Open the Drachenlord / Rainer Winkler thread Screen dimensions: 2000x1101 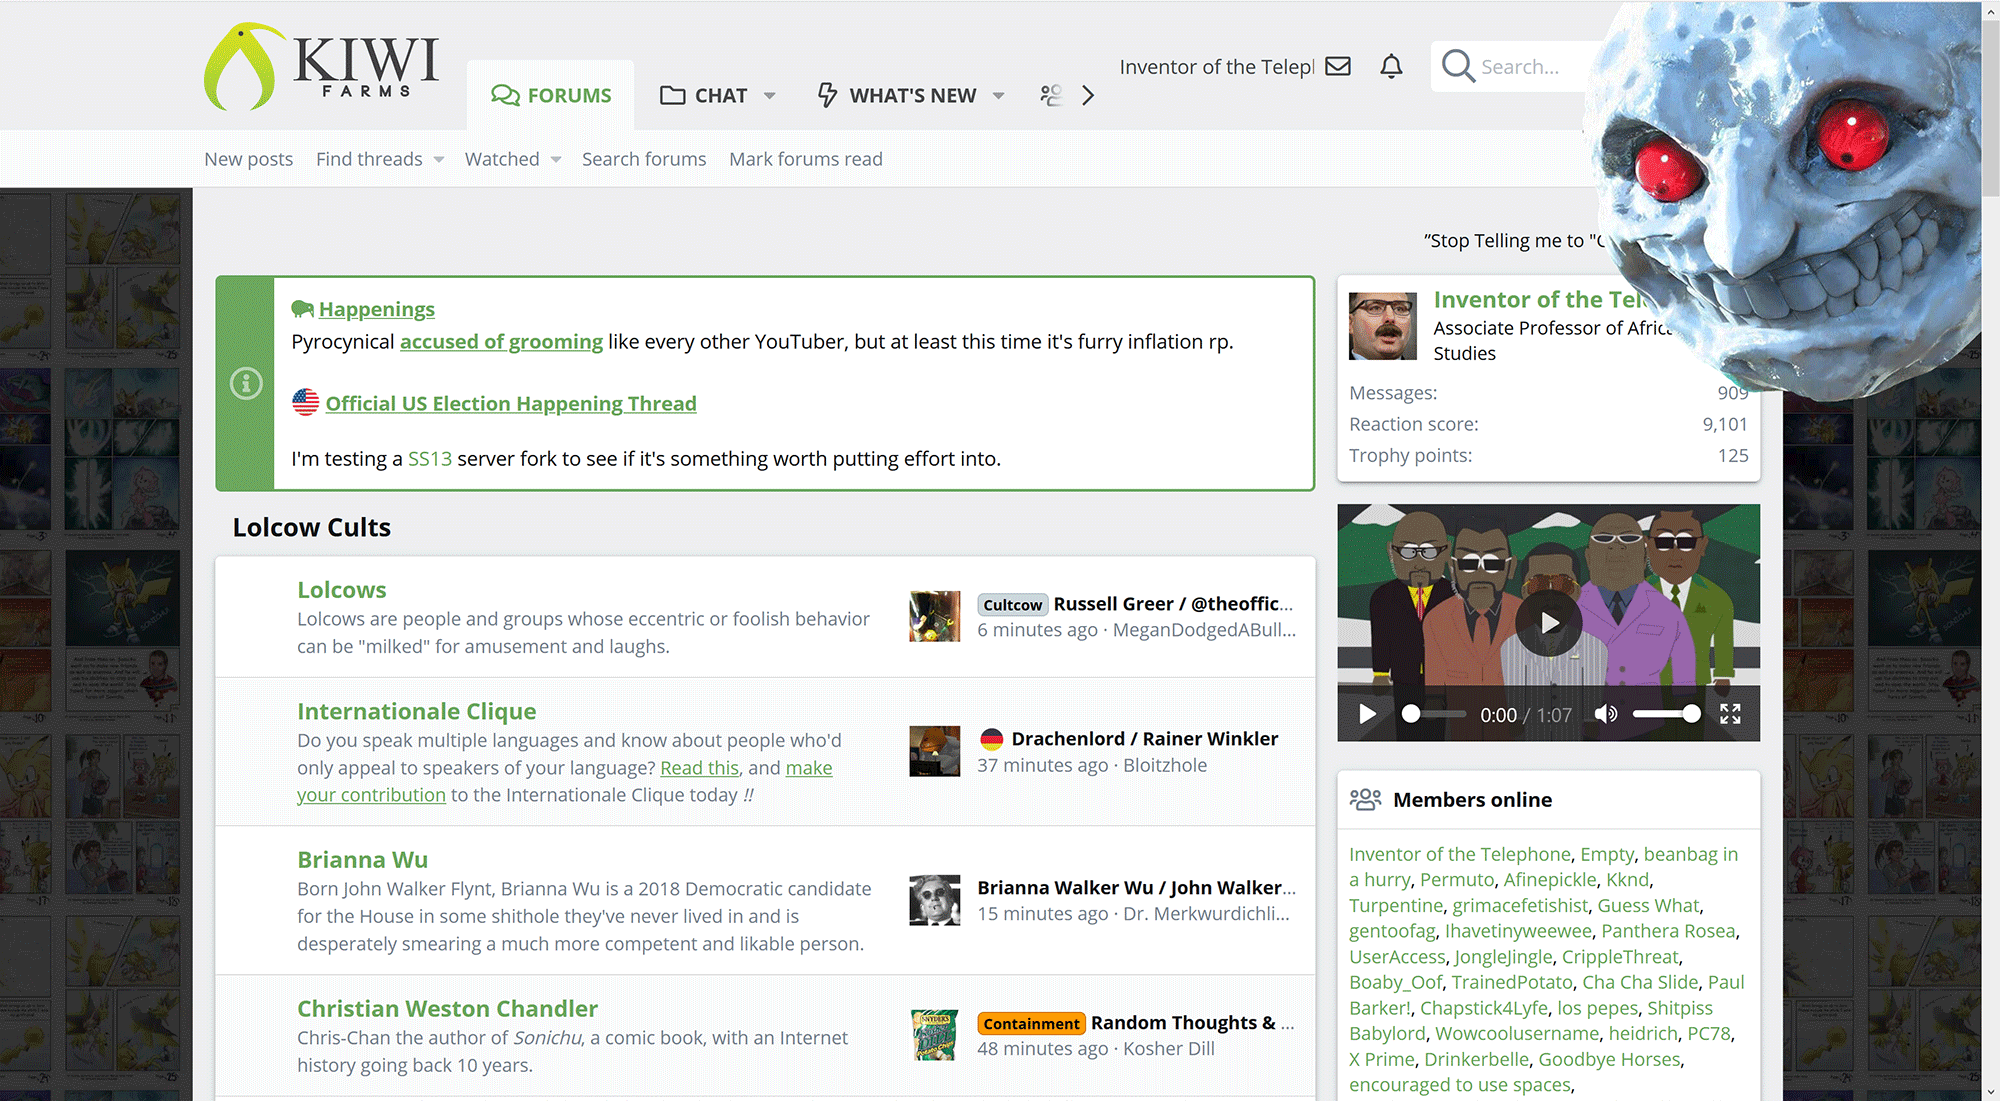(x=1145, y=738)
